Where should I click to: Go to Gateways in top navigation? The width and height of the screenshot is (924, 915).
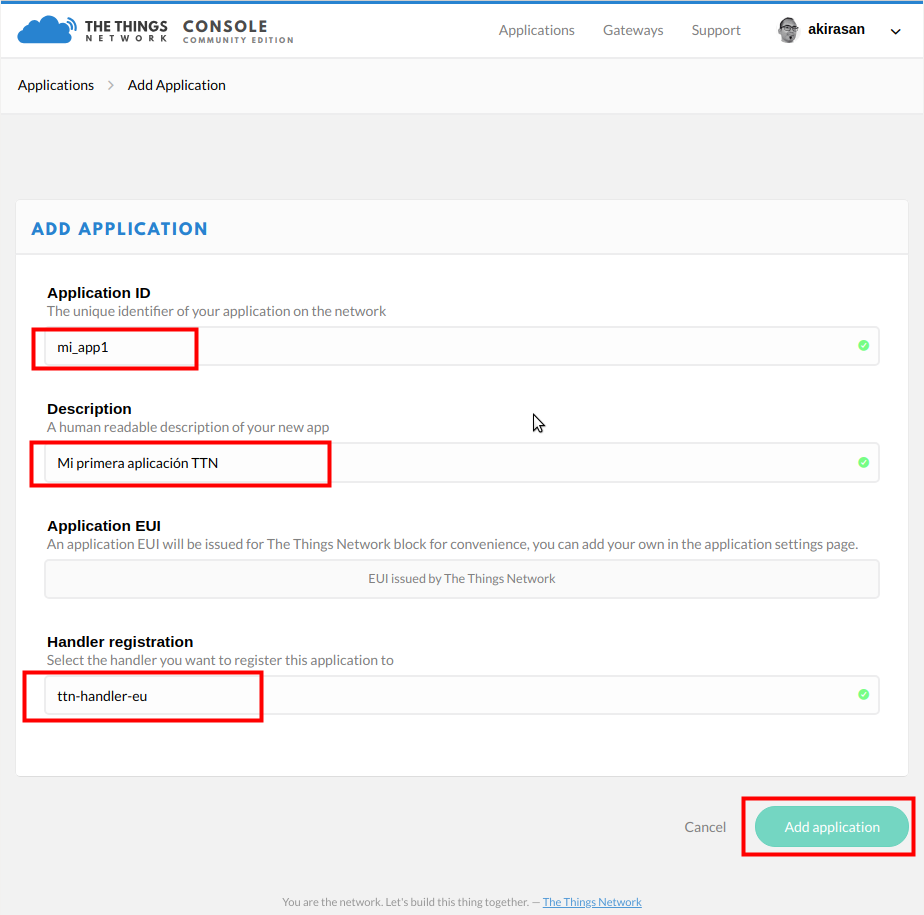633,30
